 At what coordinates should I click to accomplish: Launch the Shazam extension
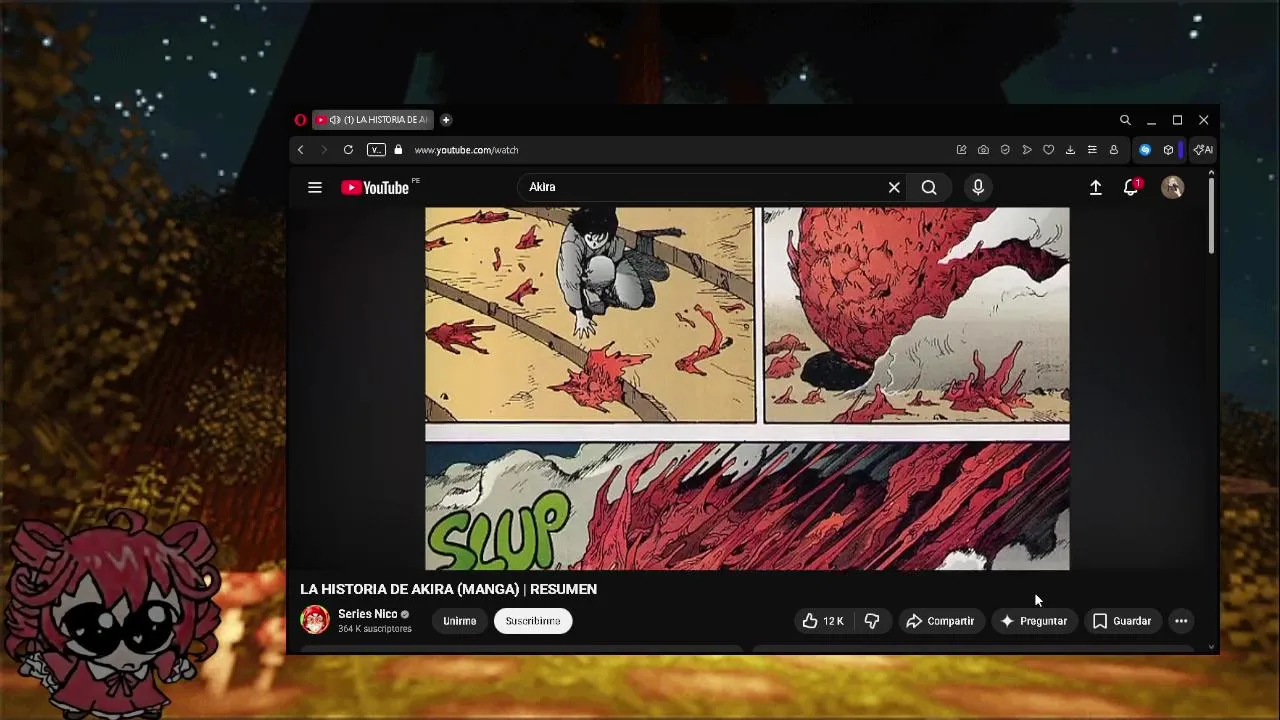(x=1145, y=150)
